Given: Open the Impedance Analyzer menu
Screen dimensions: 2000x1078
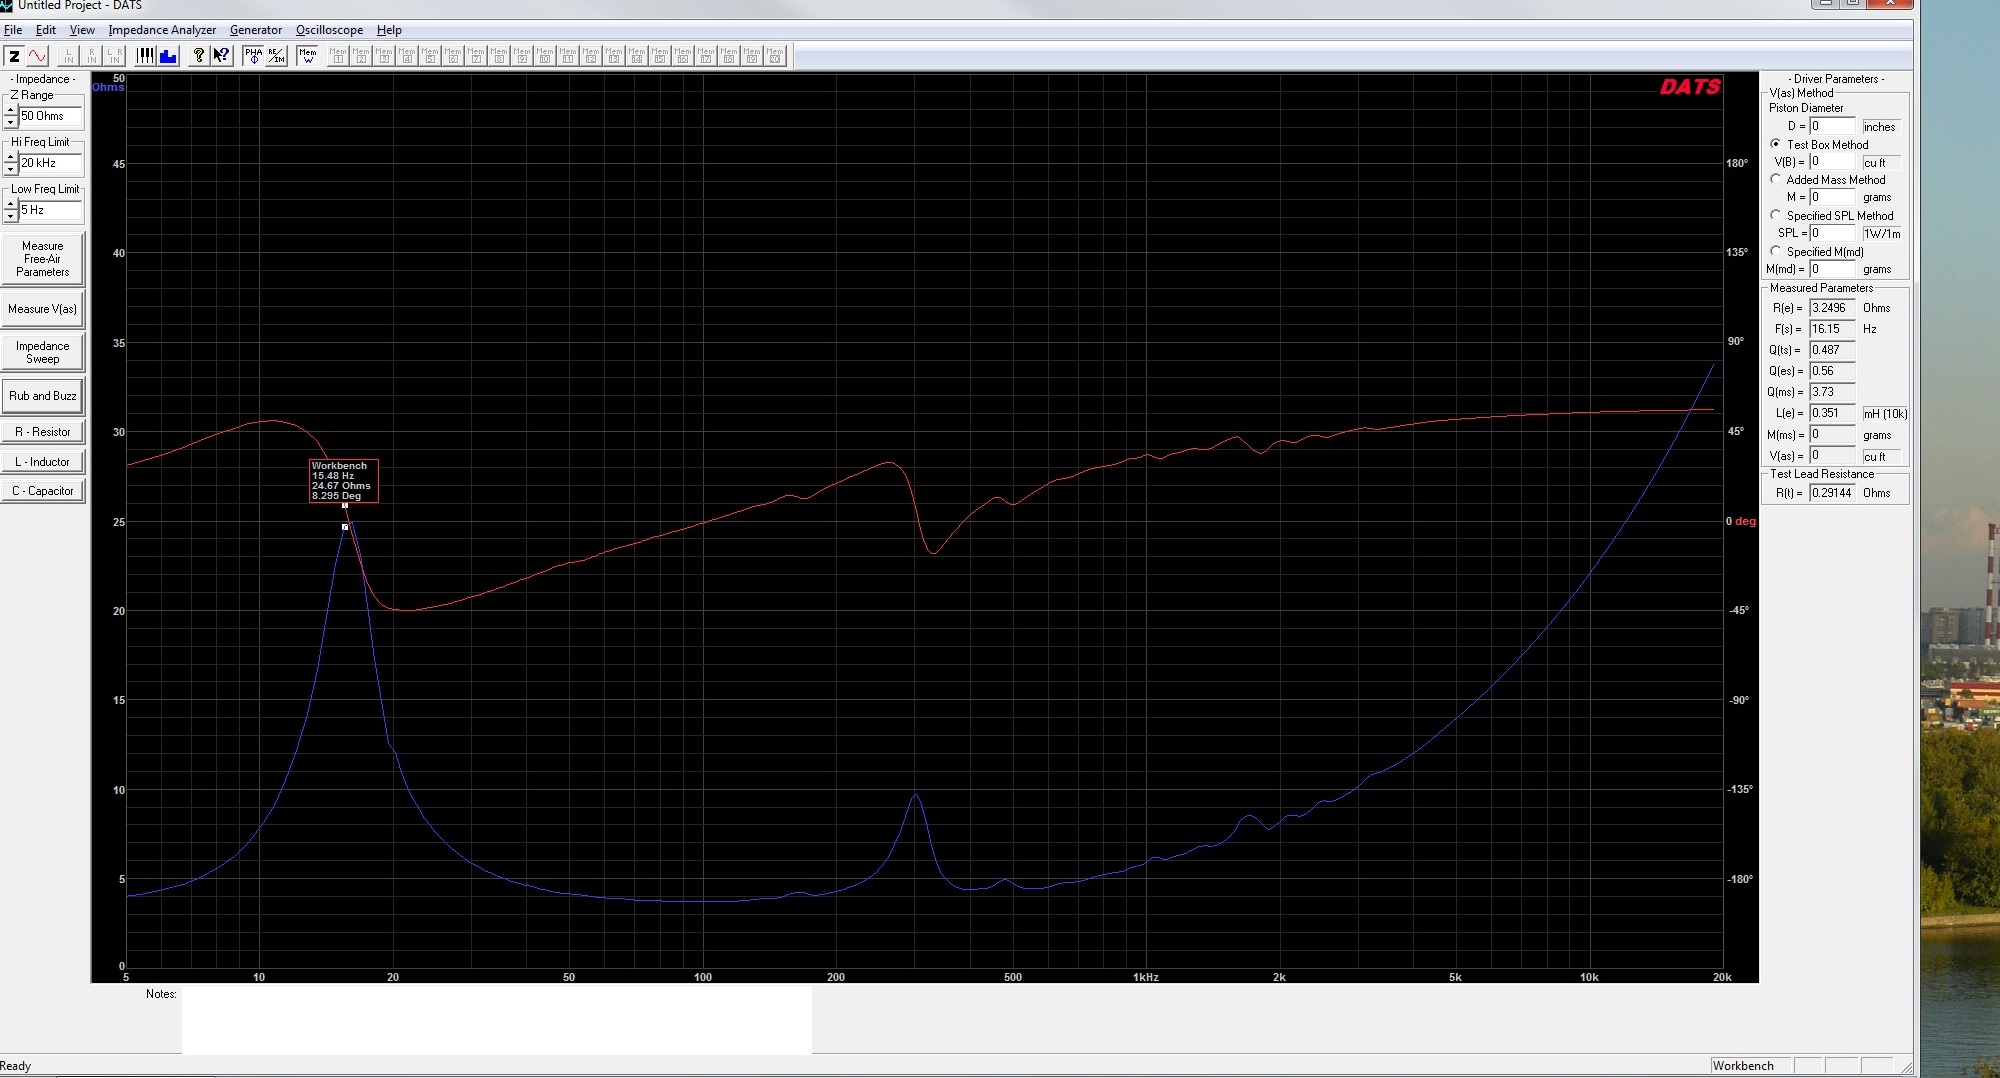Looking at the screenshot, I should point(162,30).
